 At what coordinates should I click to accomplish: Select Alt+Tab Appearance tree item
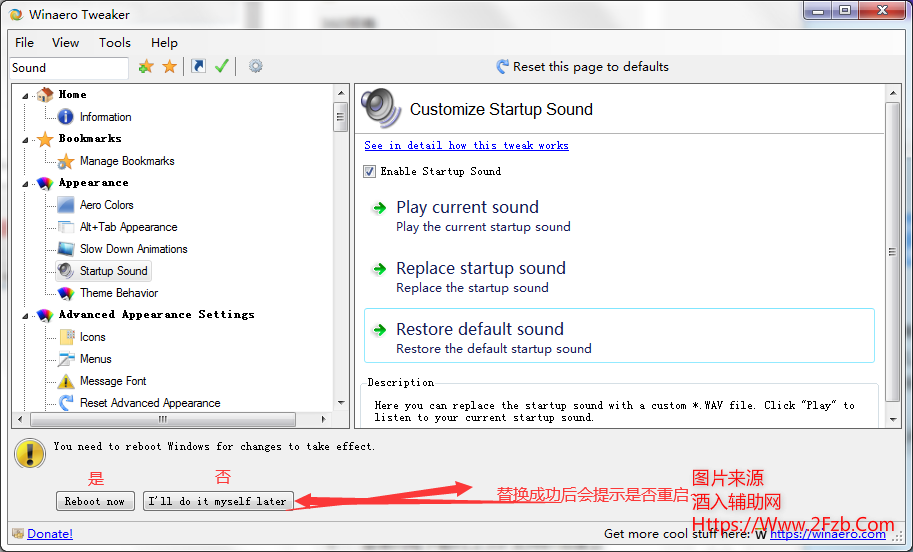pos(128,227)
